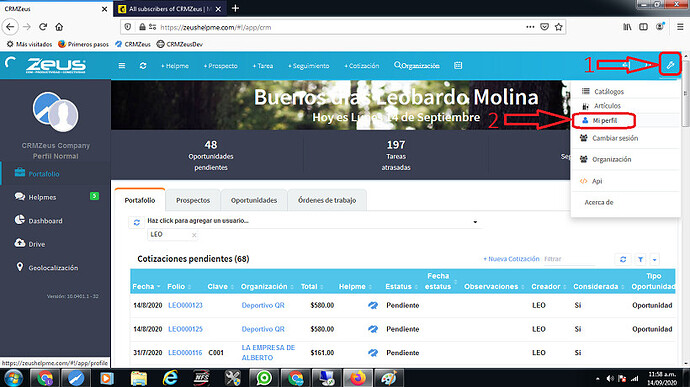Open the Firefox hamburger menu
Image resolution: width=690 pixels, height=387 pixels.
(x=680, y=27)
